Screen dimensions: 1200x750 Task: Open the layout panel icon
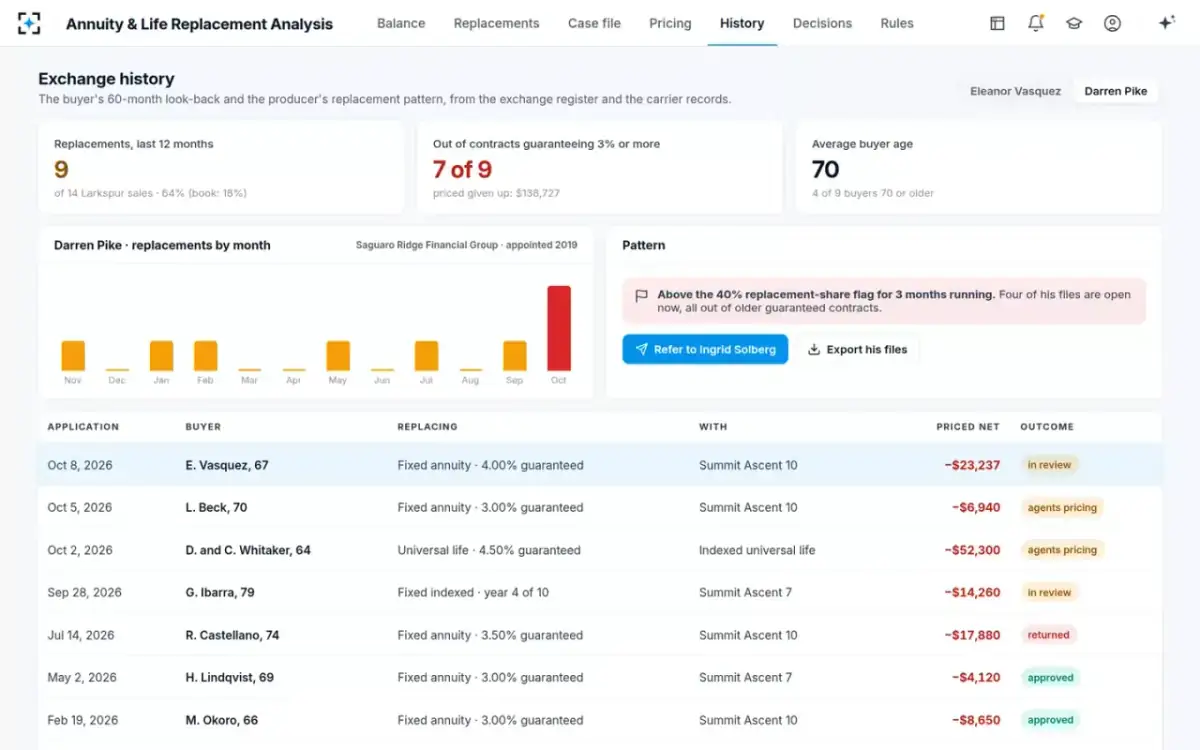tap(997, 23)
